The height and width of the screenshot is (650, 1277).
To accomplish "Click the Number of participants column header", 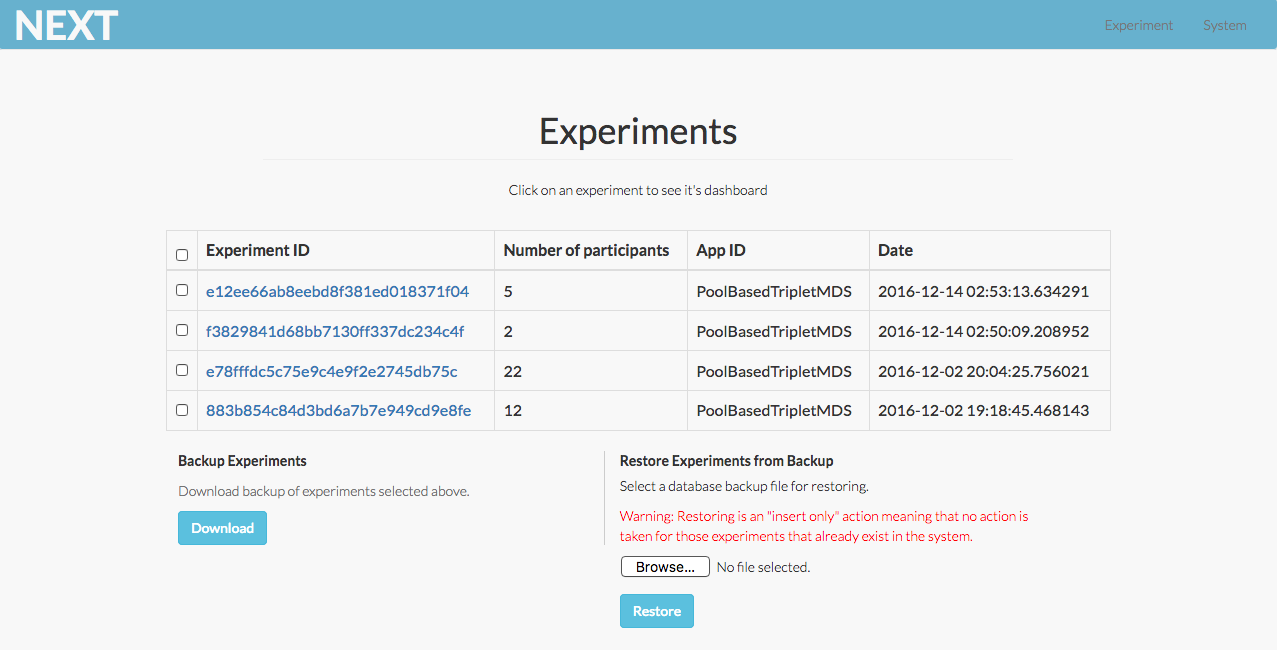I will coord(586,251).
